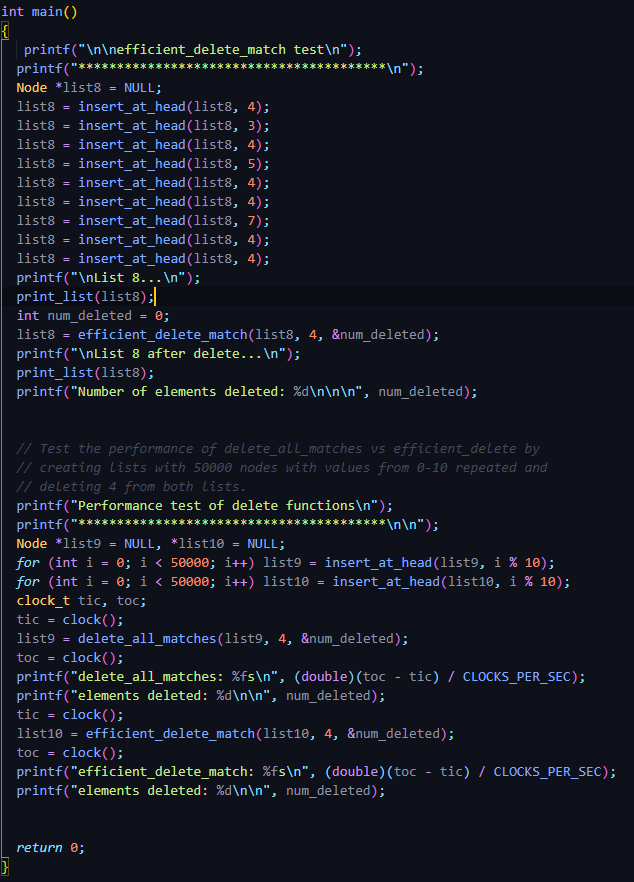Click the insert_at_head(list8, 7) line
The width and height of the screenshot is (634, 882).
(143, 221)
